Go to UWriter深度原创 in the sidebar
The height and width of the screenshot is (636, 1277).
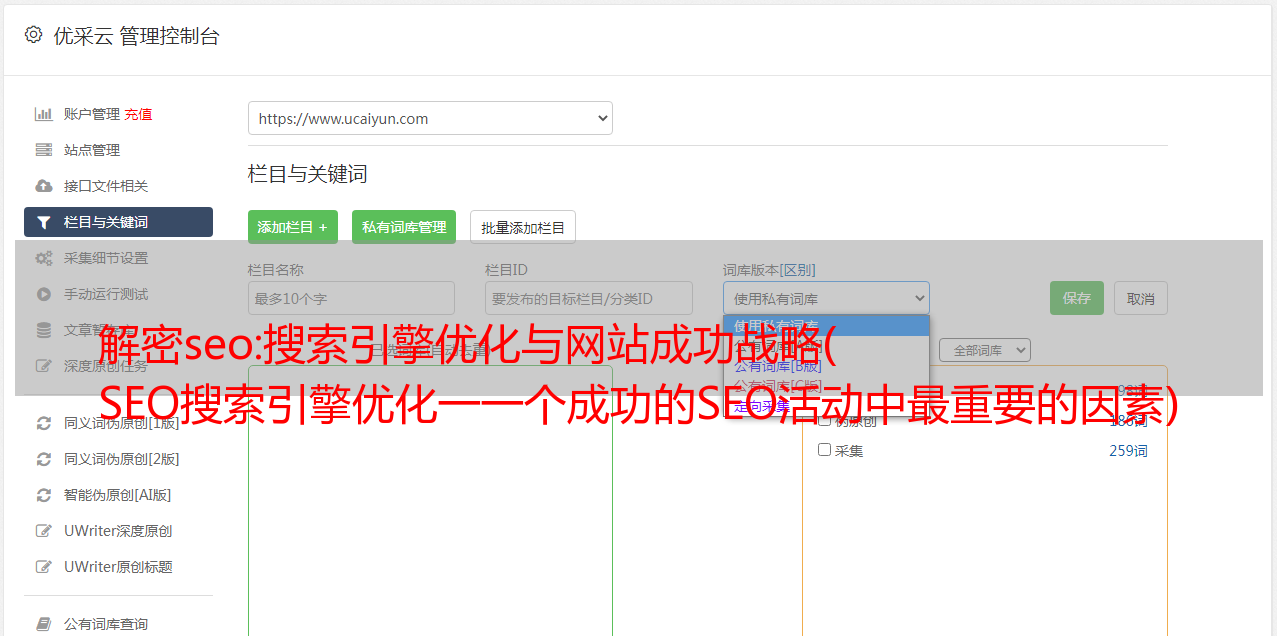coord(118,531)
